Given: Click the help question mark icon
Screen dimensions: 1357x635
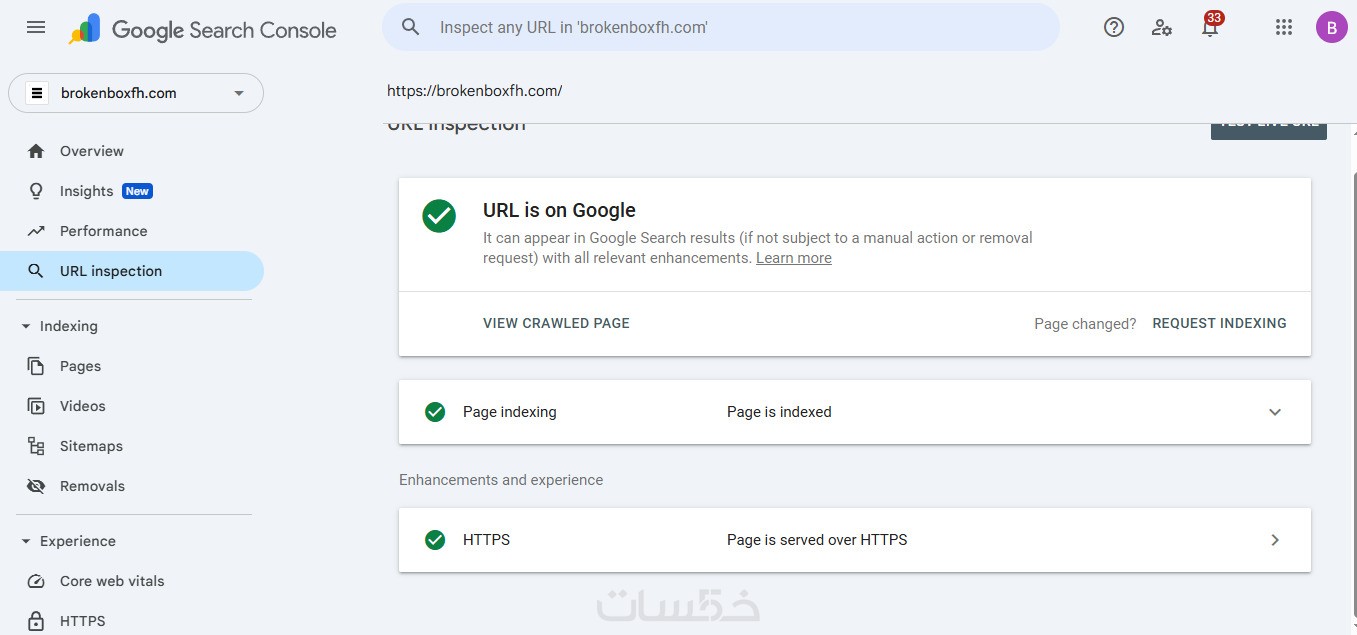Looking at the screenshot, I should [1114, 28].
